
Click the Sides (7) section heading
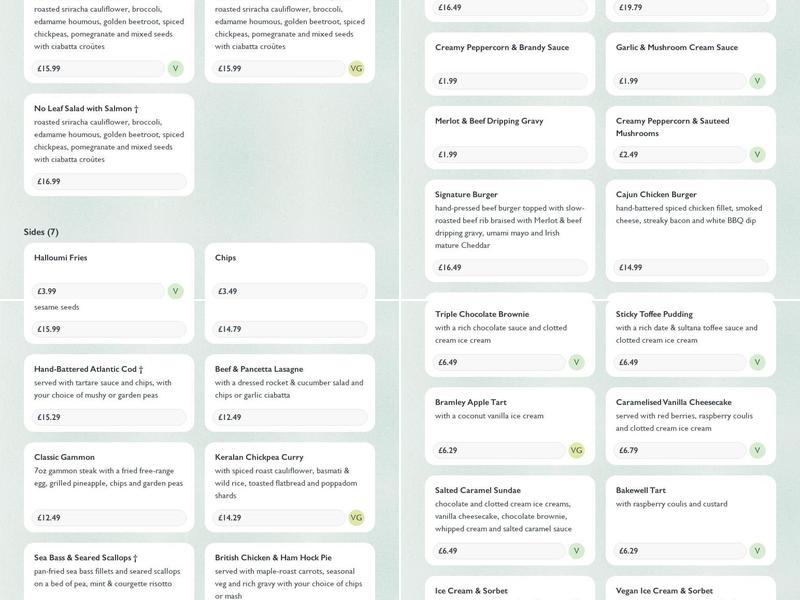41,232
